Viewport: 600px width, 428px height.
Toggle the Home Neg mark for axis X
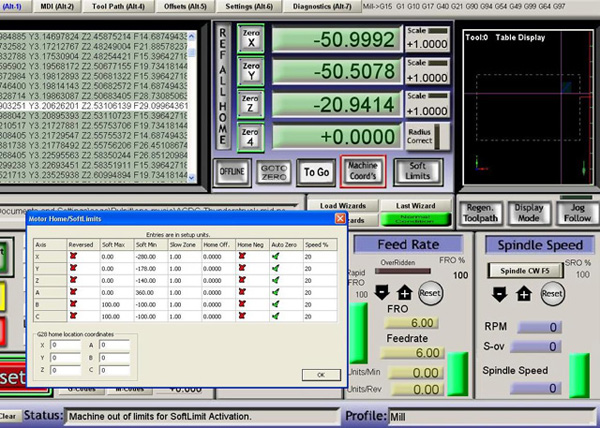tap(242, 256)
